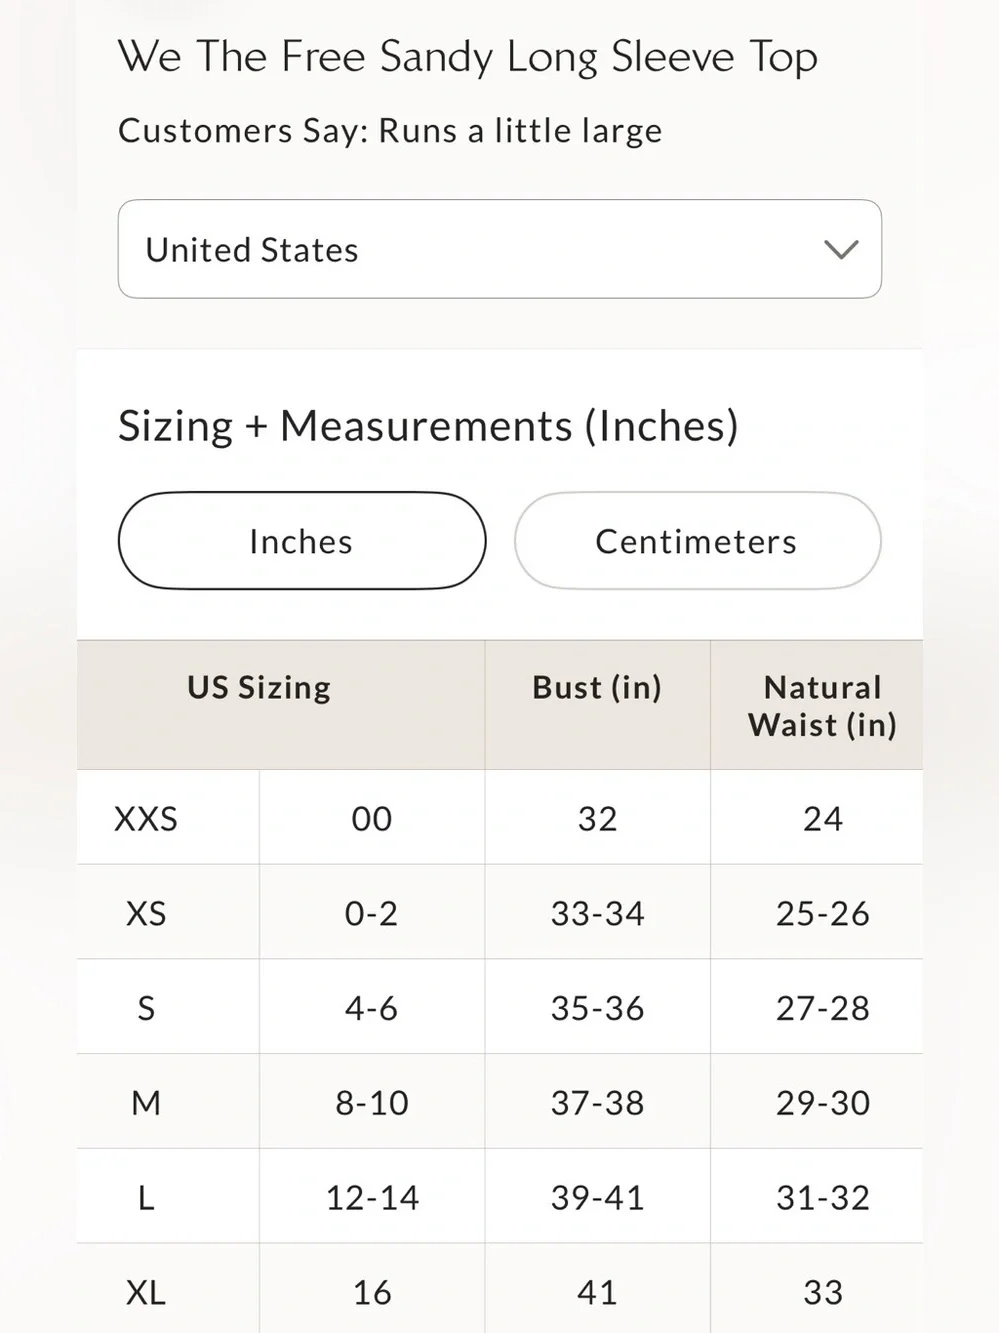Select the XXS size row
Image resolution: width=999 pixels, height=1333 pixels.
coord(499,818)
